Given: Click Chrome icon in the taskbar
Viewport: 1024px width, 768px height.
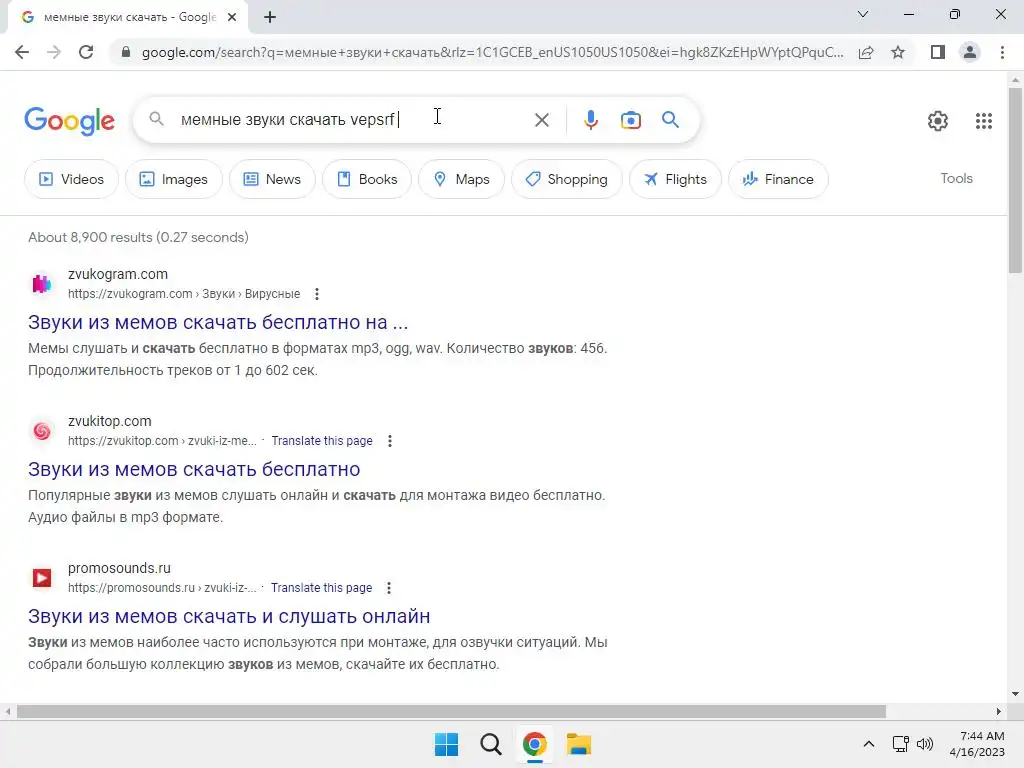Looking at the screenshot, I should point(534,744).
